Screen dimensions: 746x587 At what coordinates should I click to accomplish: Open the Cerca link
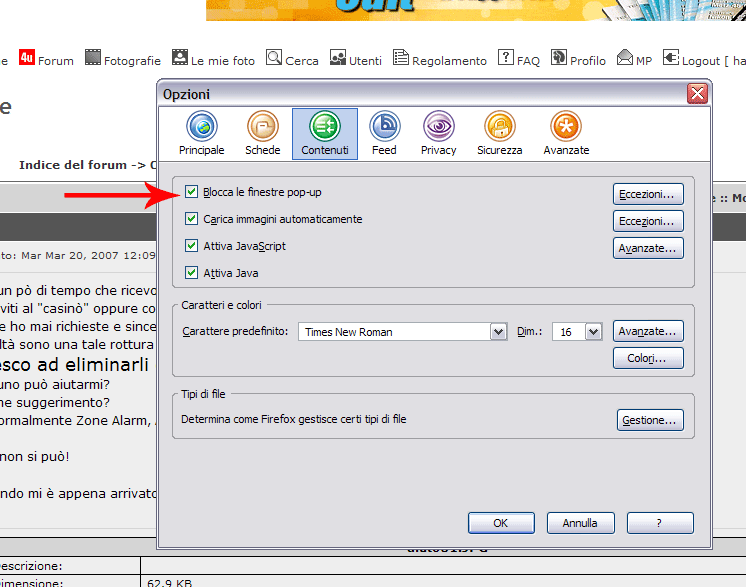pos(302,61)
